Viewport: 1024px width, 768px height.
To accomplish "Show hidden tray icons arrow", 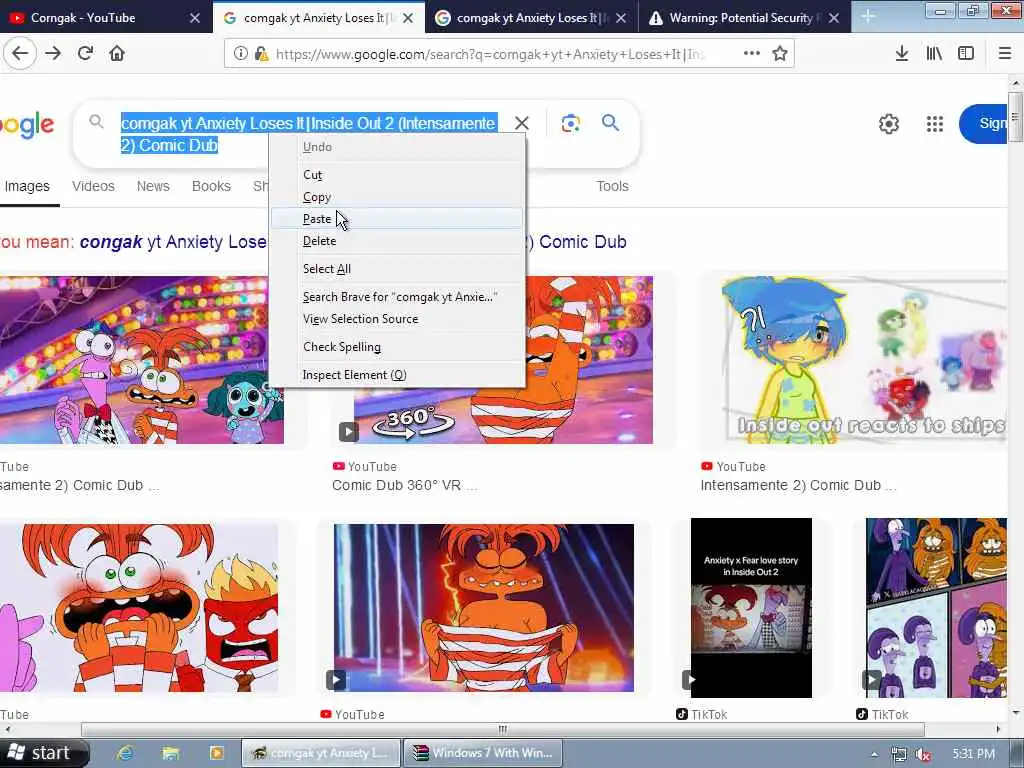I will 874,754.
